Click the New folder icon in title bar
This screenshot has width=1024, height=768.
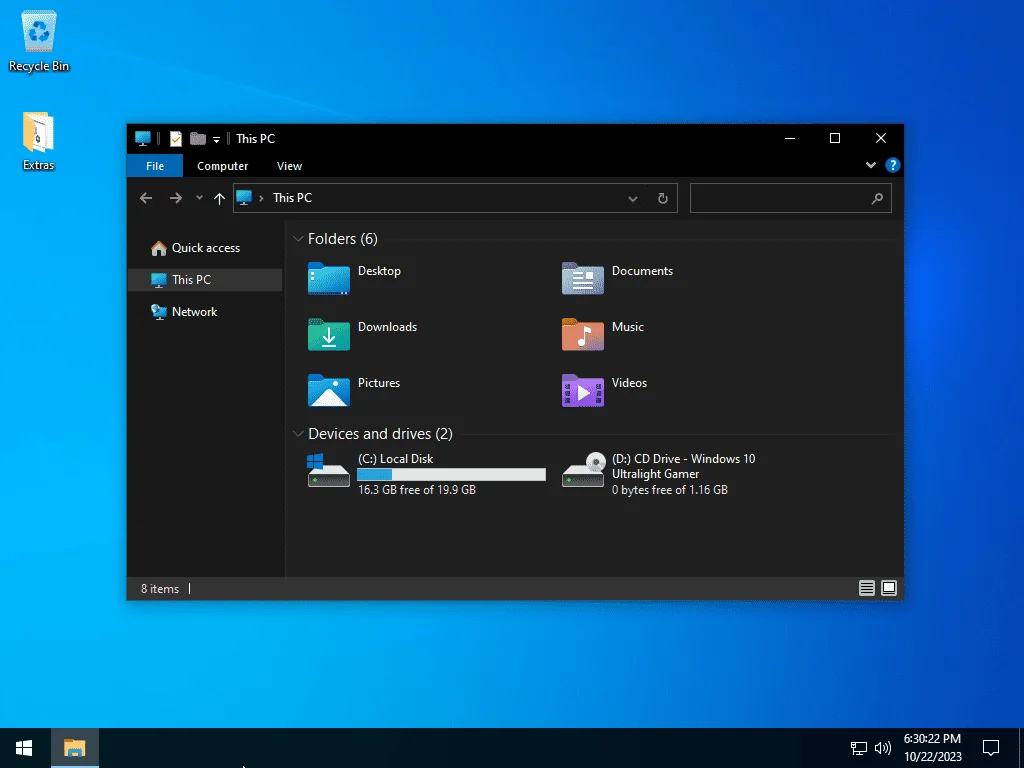(198, 138)
